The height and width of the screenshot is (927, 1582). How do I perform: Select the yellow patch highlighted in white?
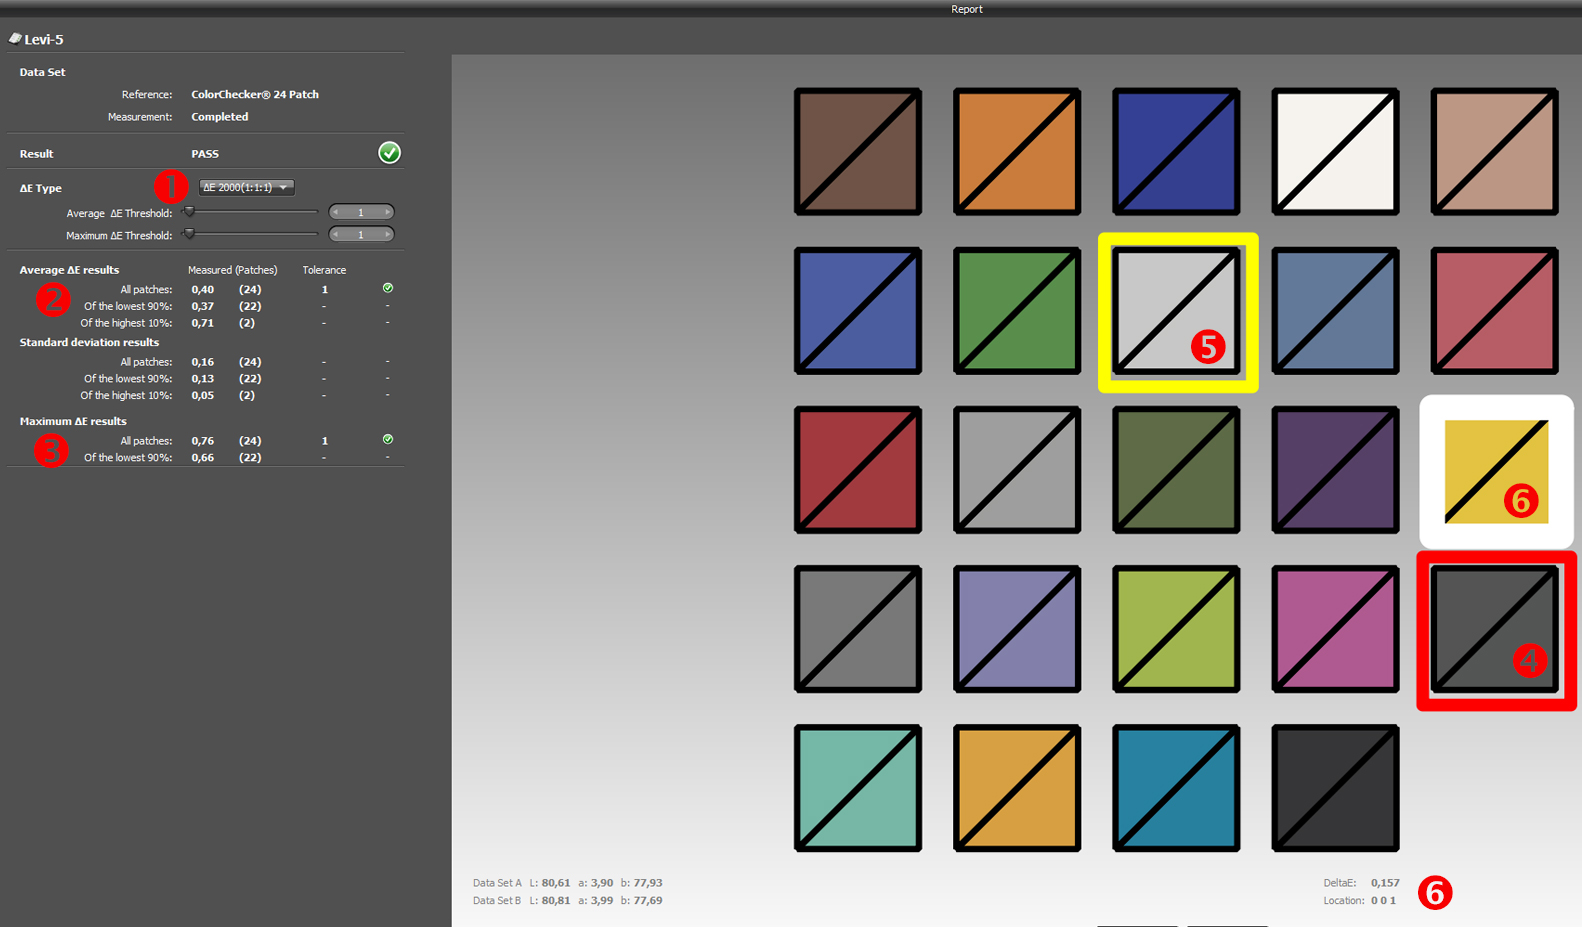(1496, 471)
